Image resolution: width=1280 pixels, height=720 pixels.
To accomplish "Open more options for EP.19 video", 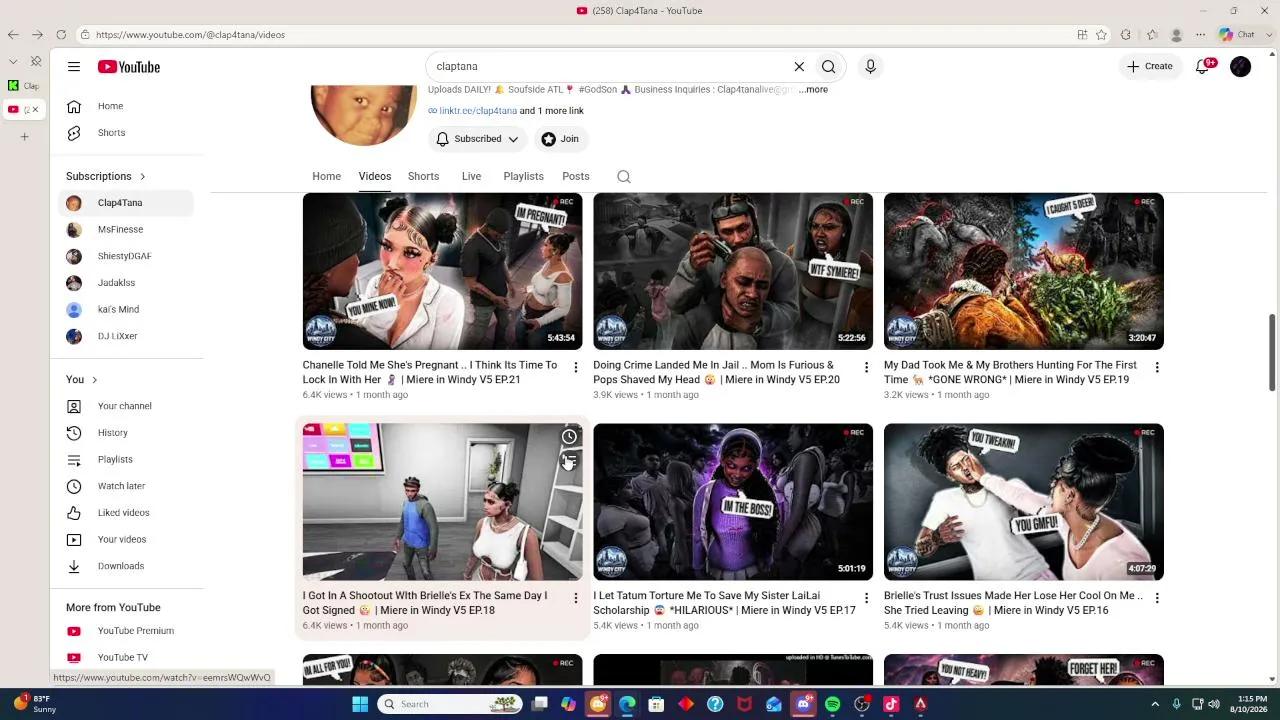I will (1157, 368).
